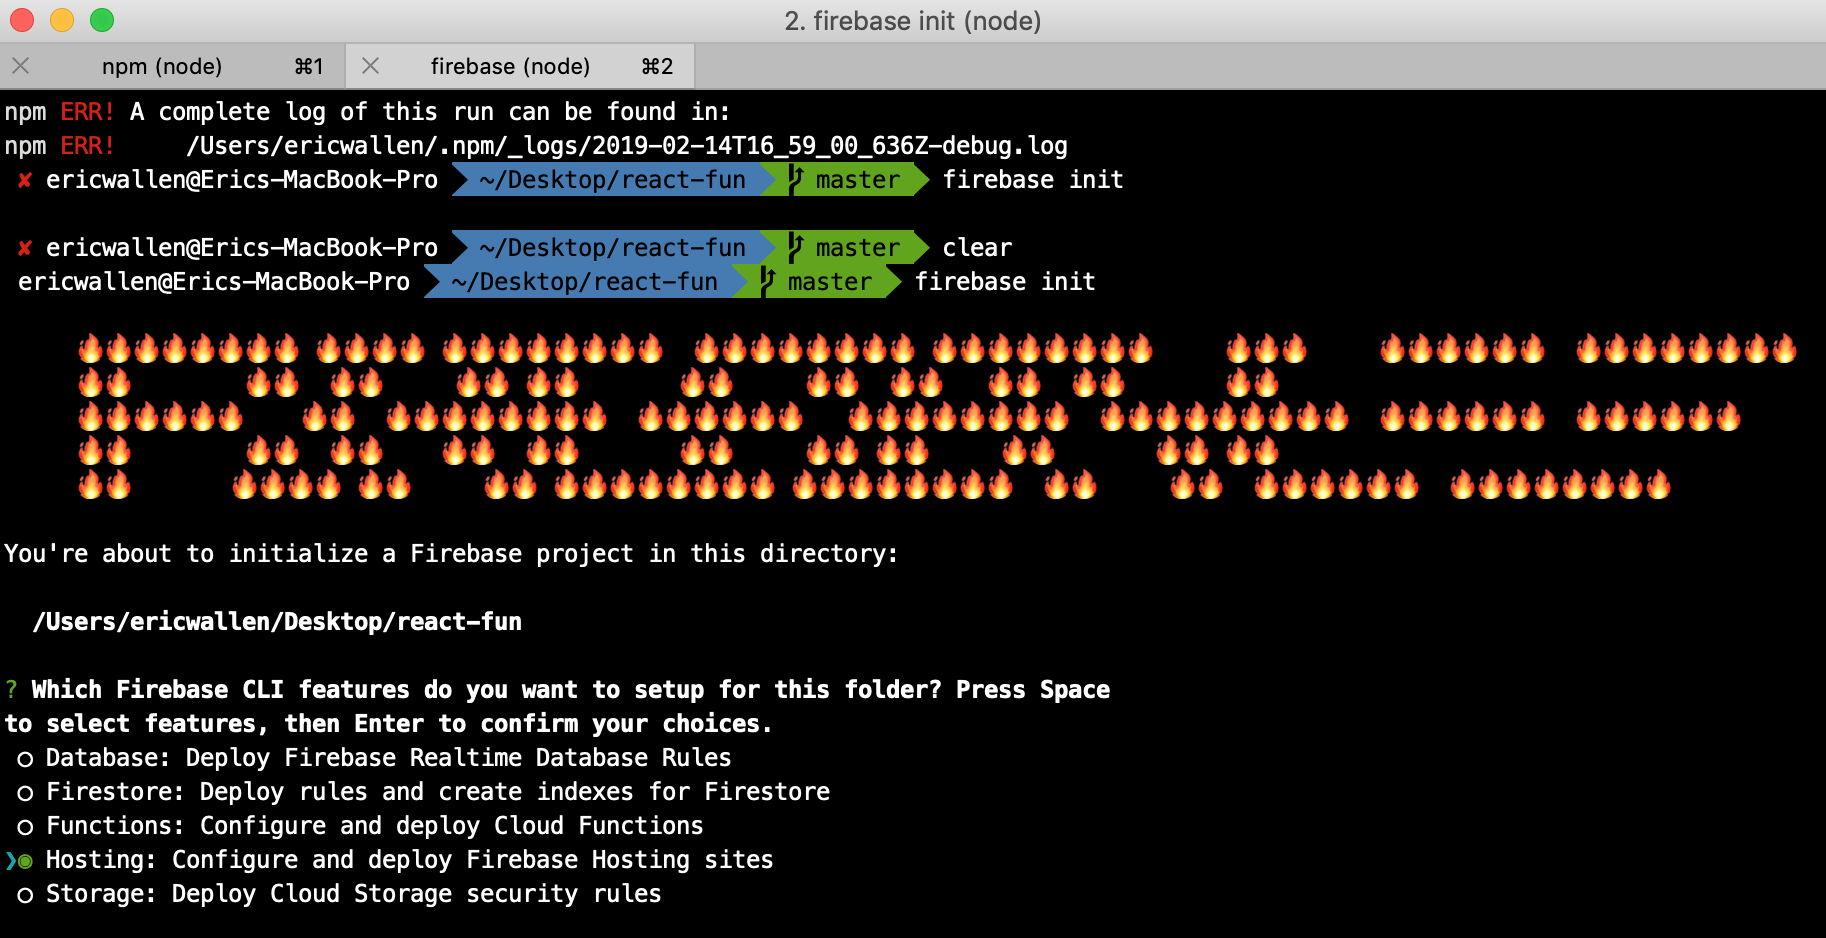The width and height of the screenshot is (1826, 938).
Task: Close the npm (node) tab
Action: [x=21, y=66]
